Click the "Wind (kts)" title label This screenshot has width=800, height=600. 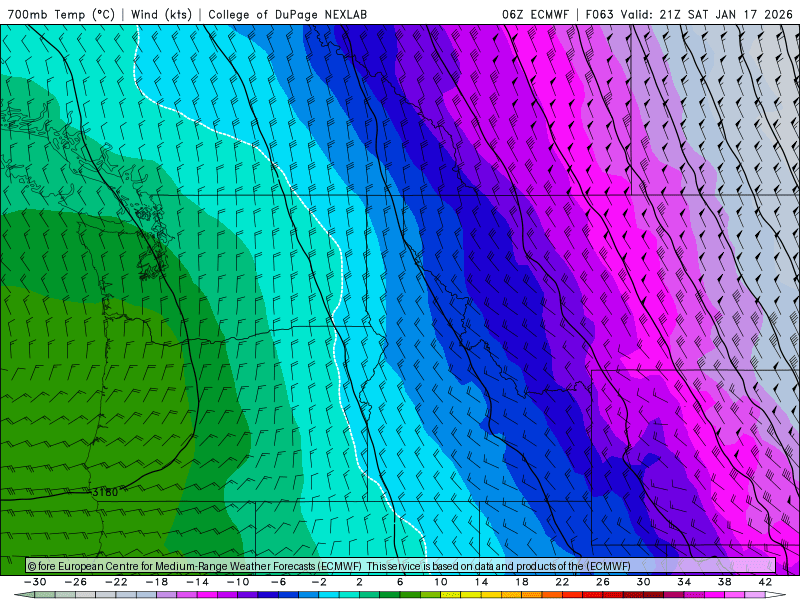pyautogui.click(x=161, y=14)
